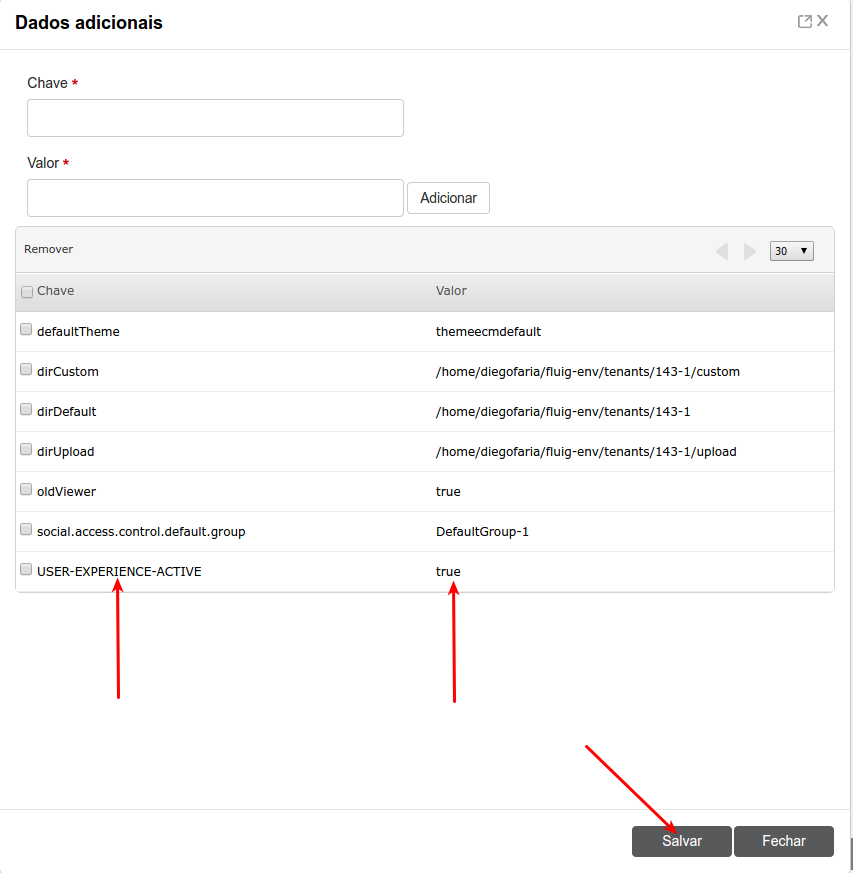Save changes with the Salvar button
Viewport: 853px width, 873px height.
pos(682,841)
